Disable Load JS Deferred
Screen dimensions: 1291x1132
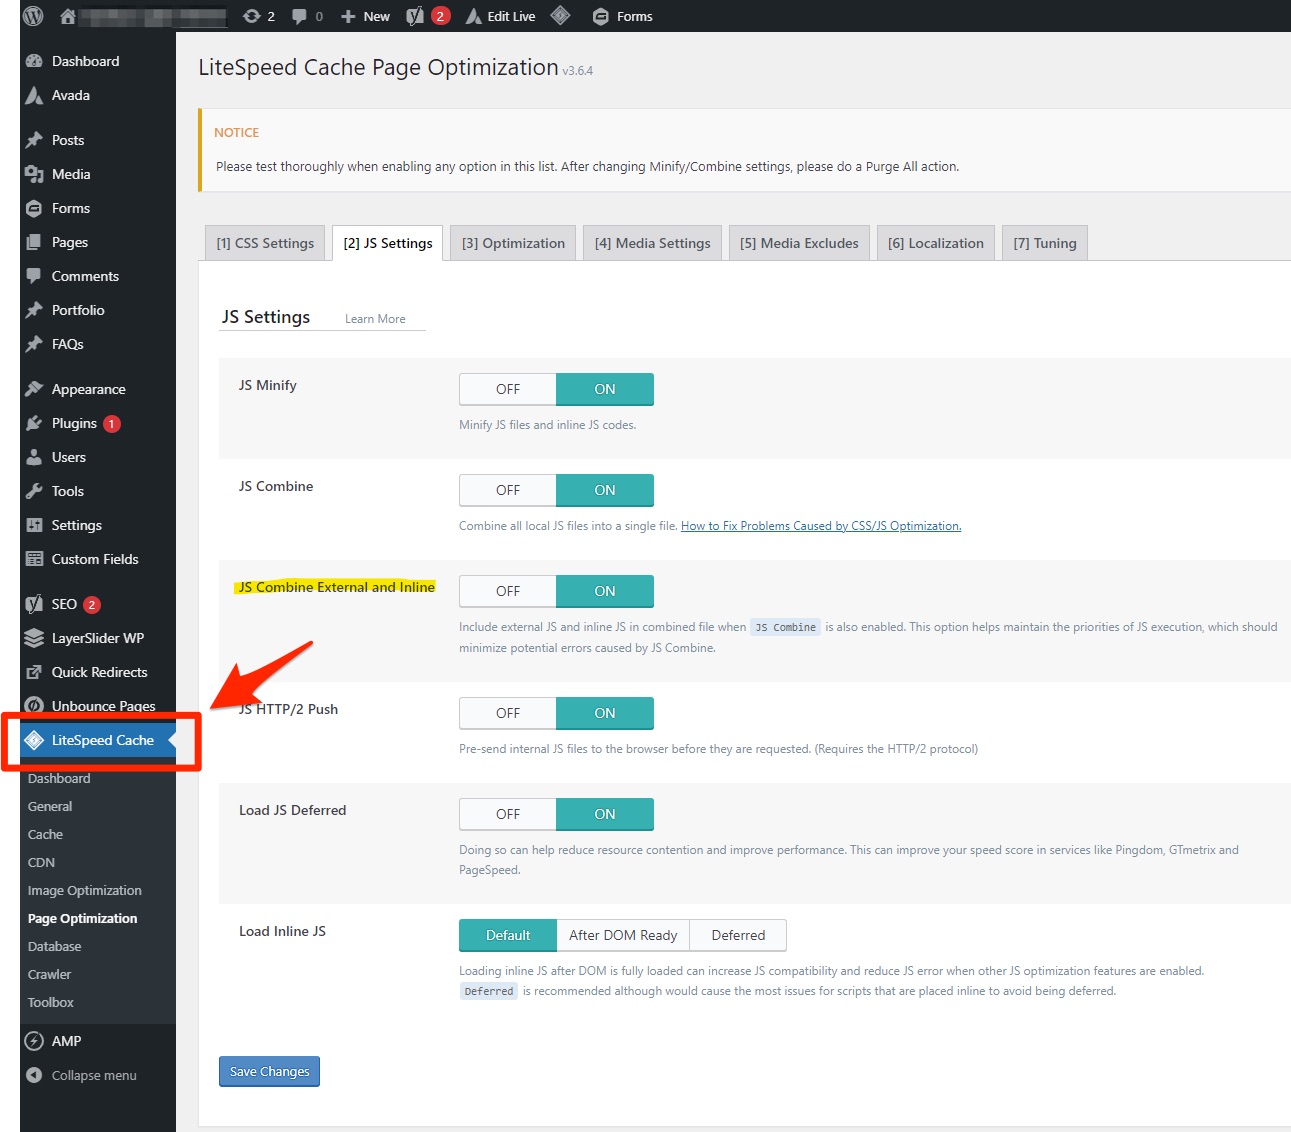tap(508, 814)
